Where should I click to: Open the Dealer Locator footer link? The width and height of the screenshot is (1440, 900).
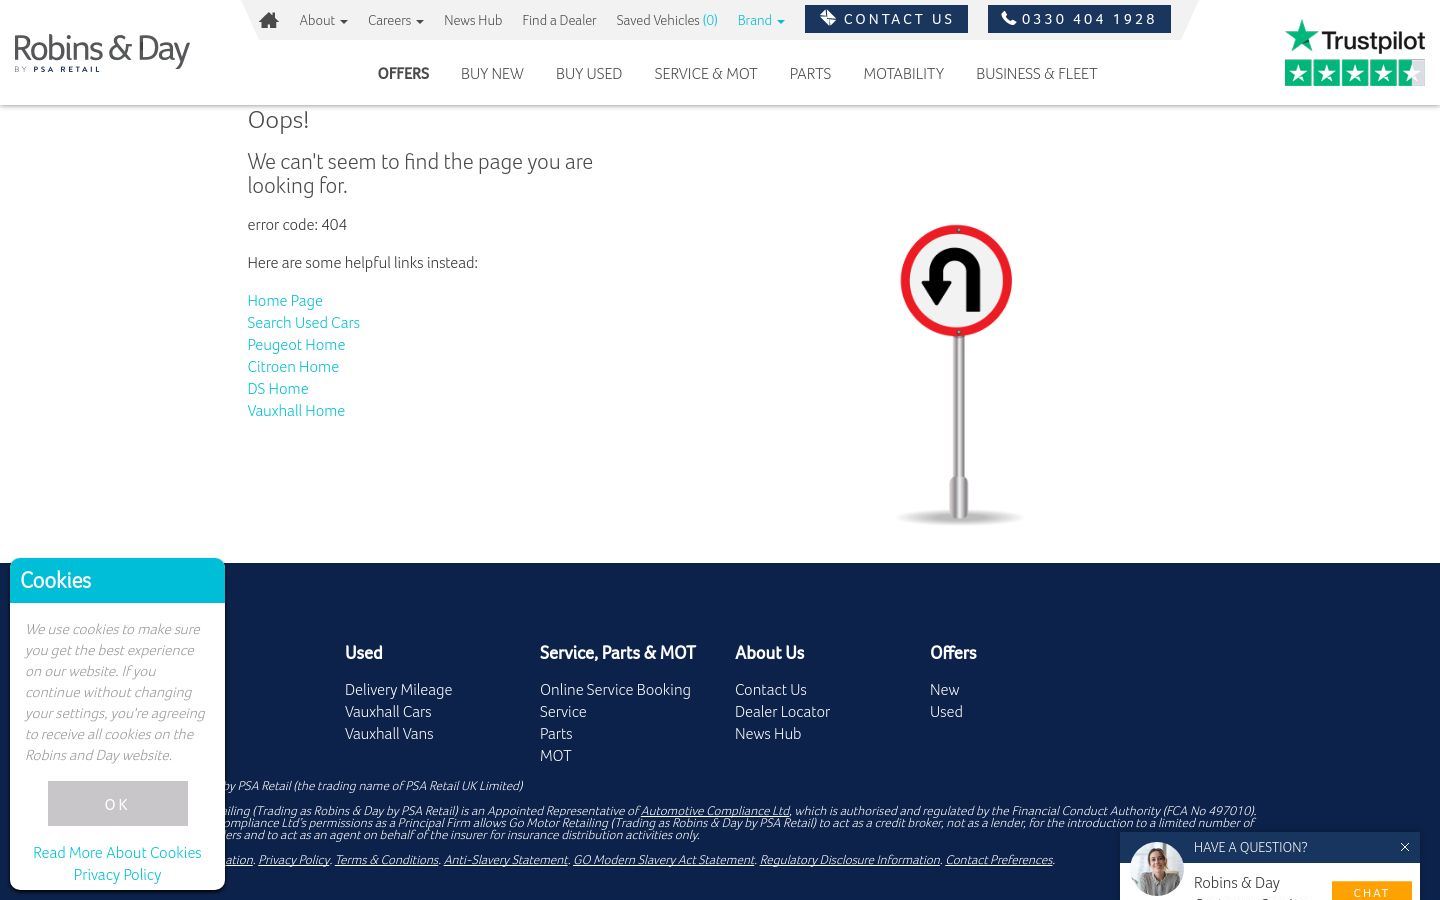782,712
